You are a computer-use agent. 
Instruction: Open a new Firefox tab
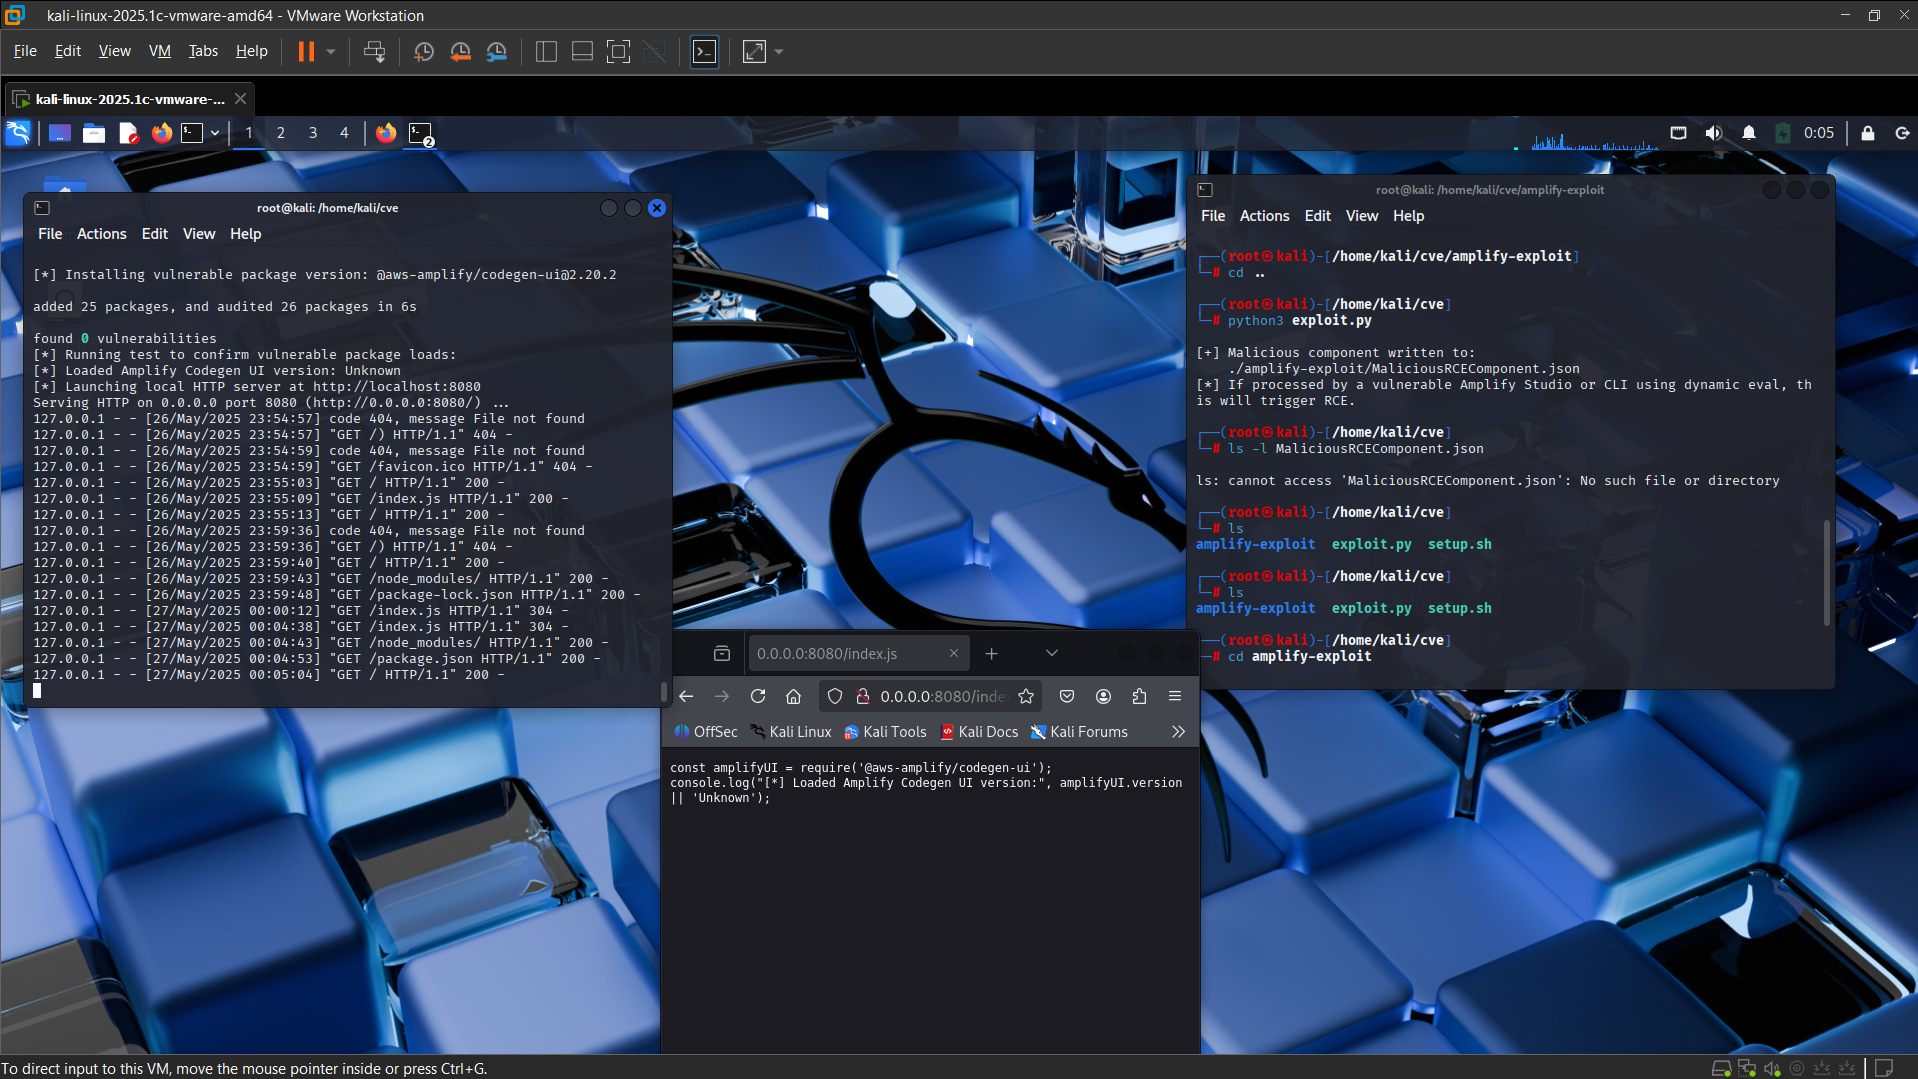(x=992, y=653)
